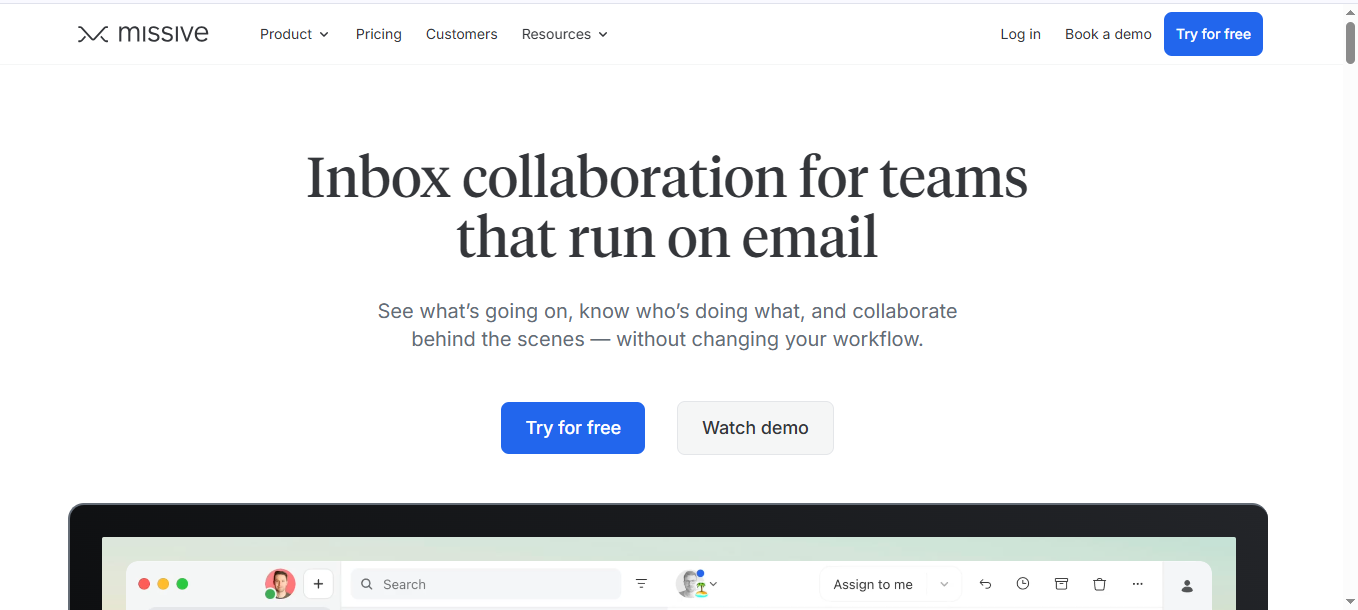Image resolution: width=1358 pixels, height=610 pixels.
Task: Click the user avatar next to the plus button
Action: click(280, 583)
